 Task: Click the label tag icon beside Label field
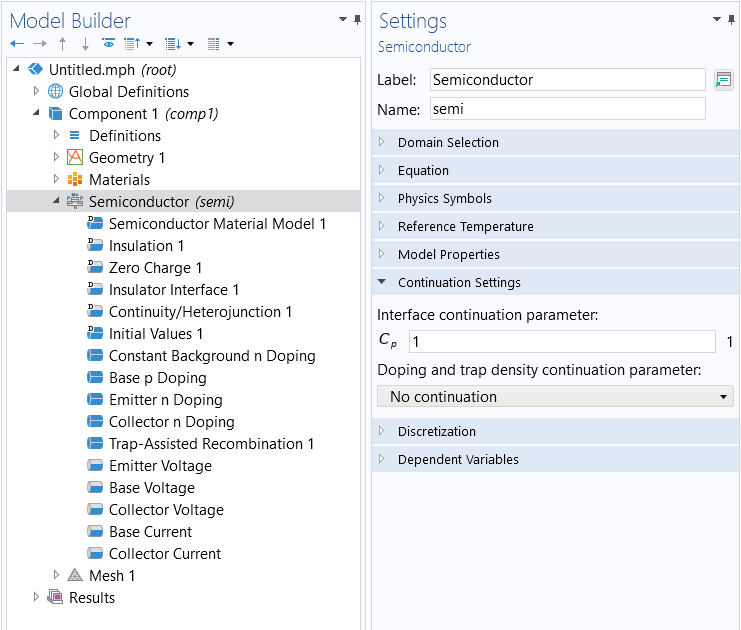[x=723, y=80]
